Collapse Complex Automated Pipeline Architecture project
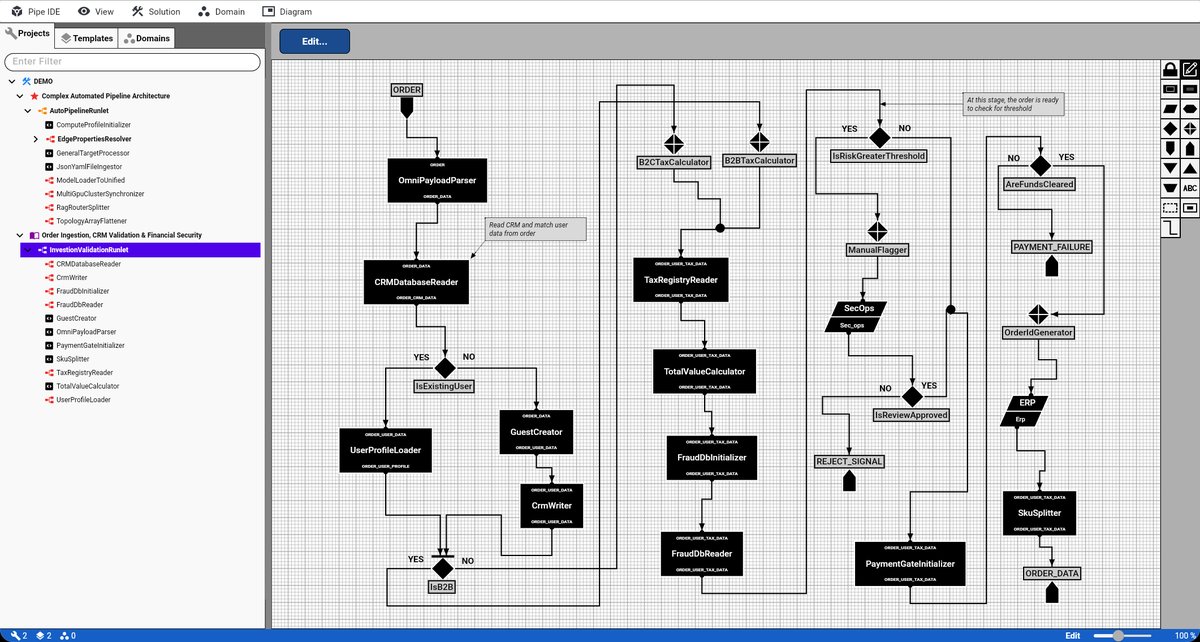This screenshot has height=642, width=1200. click(x=20, y=96)
